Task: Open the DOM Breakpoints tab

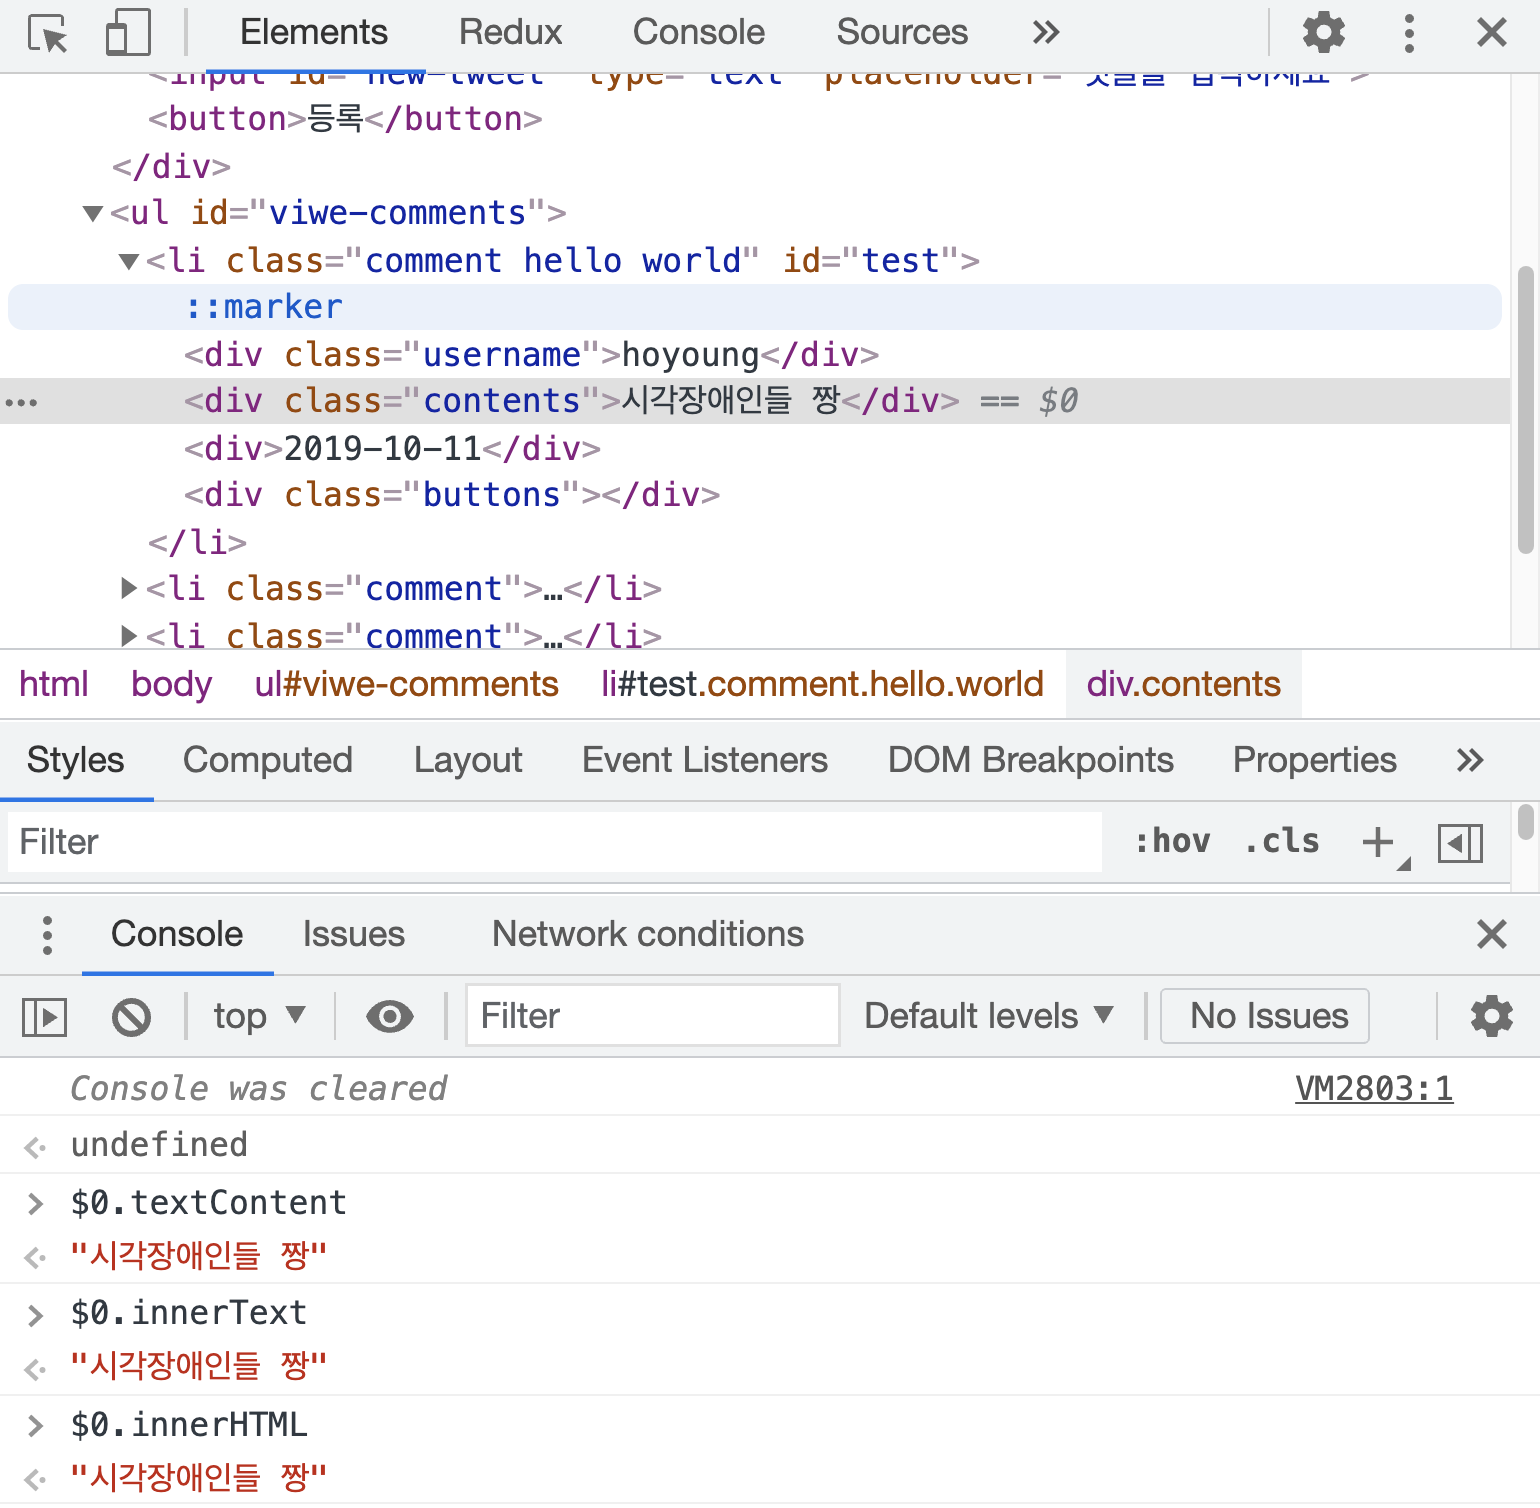Action: point(1030,760)
